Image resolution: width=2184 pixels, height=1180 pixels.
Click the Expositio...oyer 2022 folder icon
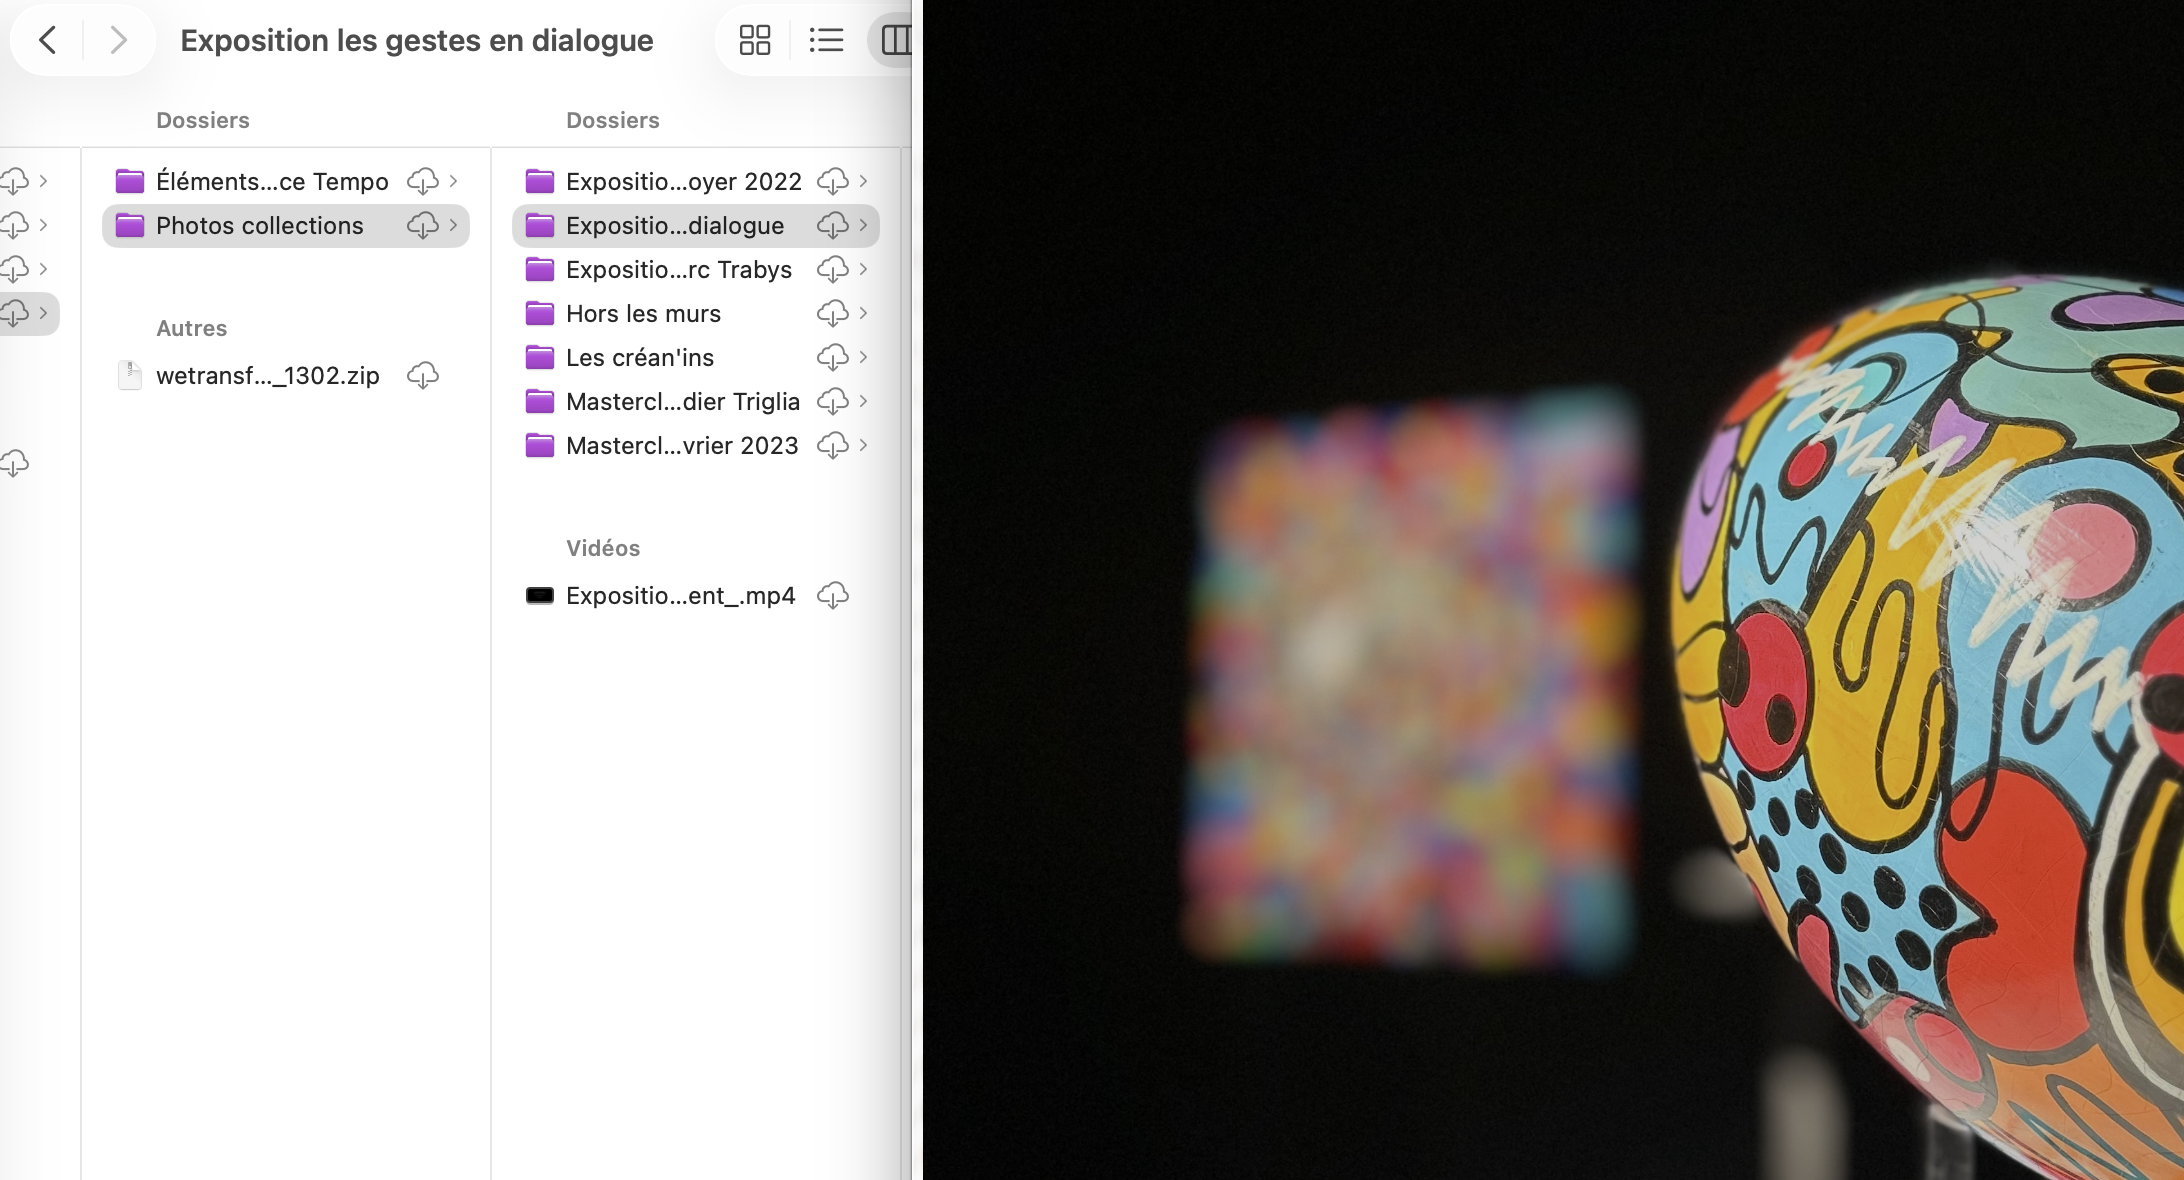pyautogui.click(x=540, y=181)
